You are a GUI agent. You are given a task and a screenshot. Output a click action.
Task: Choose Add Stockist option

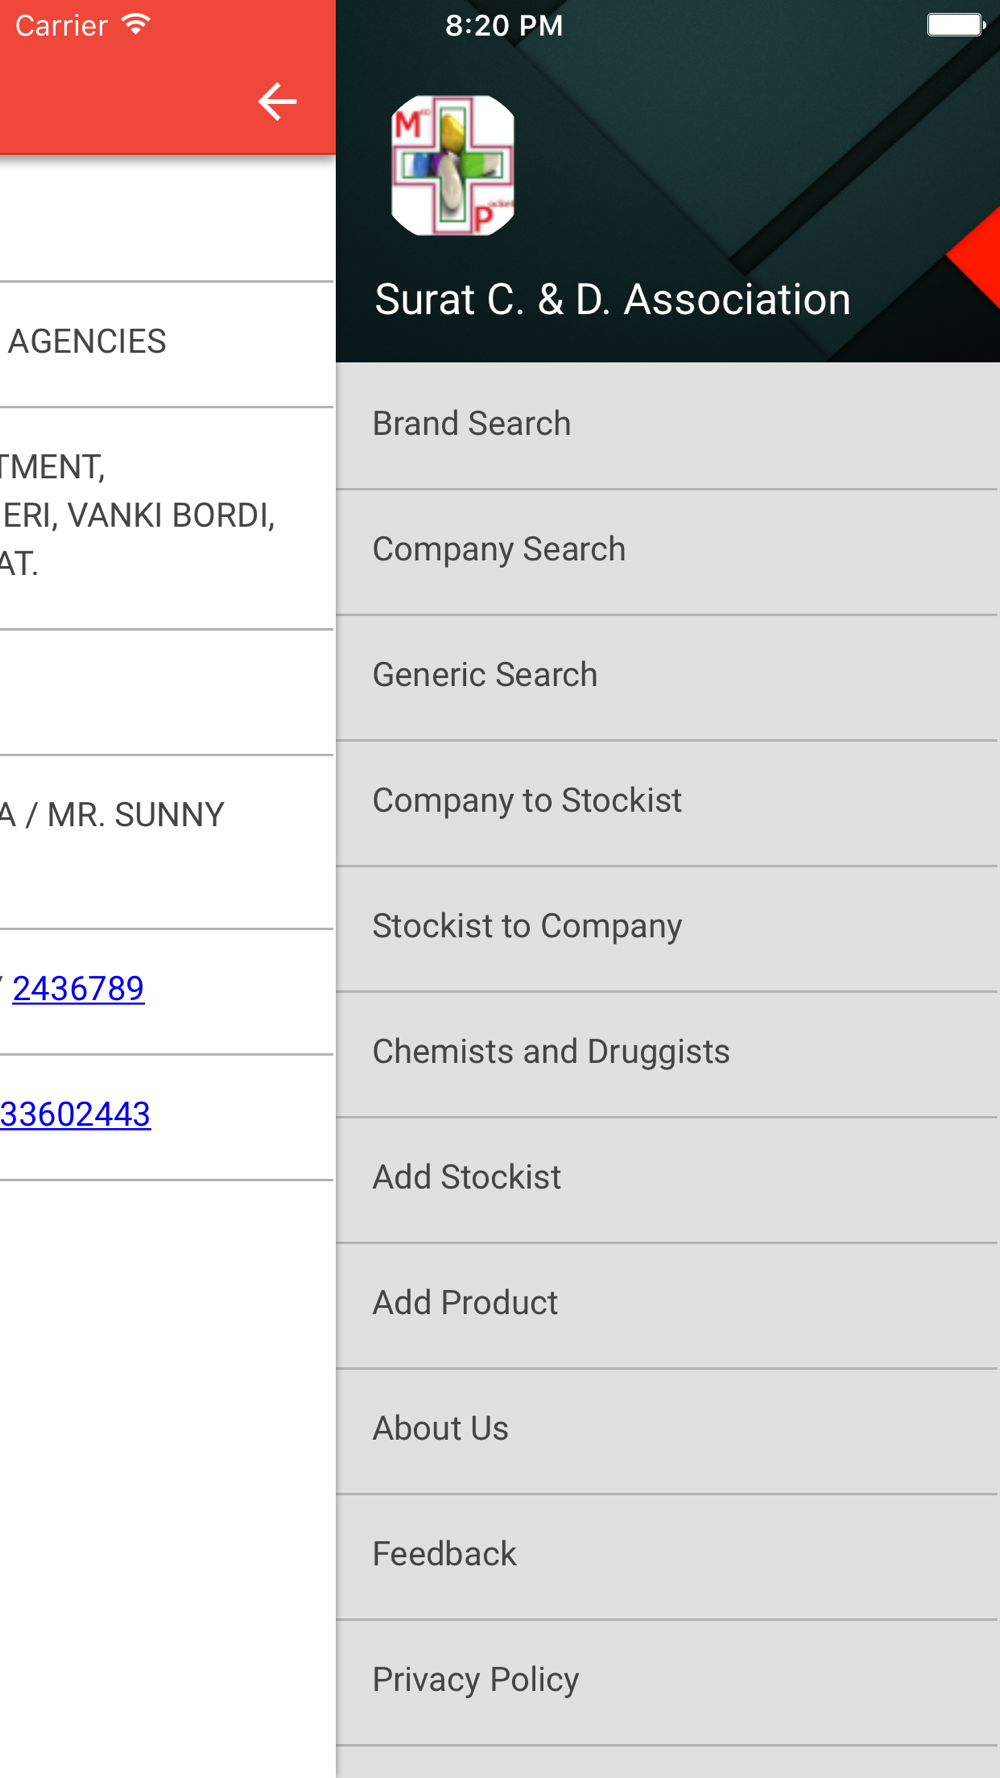point(668,1179)
